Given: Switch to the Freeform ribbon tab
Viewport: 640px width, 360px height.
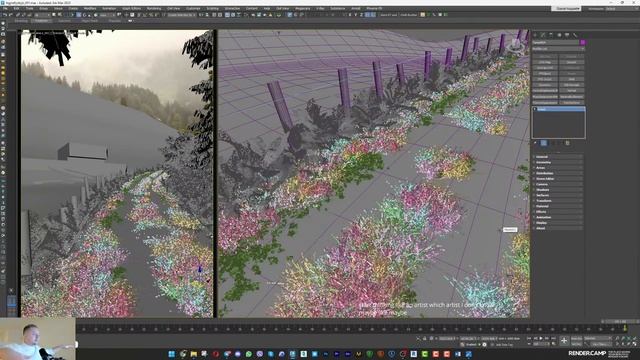Looking at the screenshot, I should point(41,21).
